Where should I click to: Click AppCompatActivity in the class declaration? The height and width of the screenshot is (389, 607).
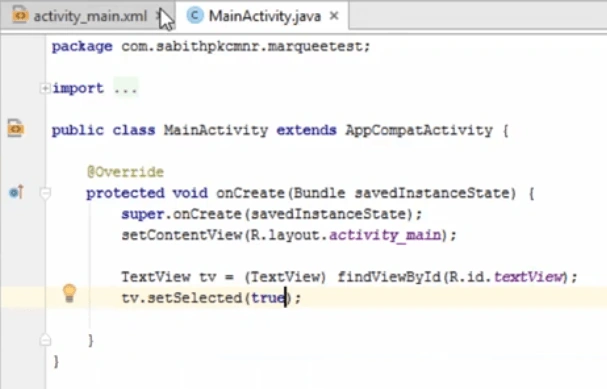click(419, 130)
